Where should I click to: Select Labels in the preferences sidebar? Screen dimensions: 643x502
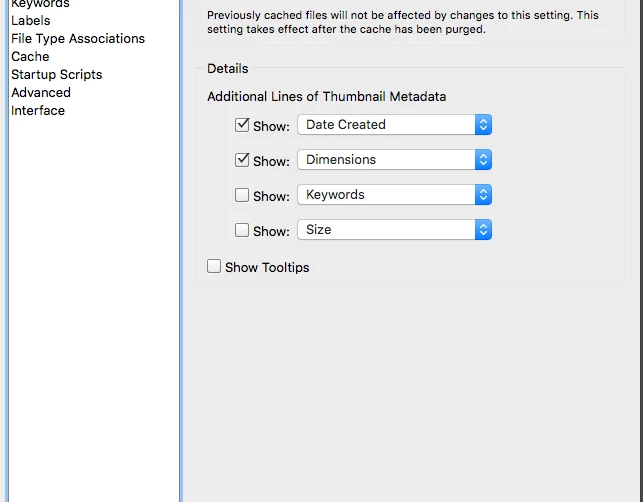click(31, 20)
